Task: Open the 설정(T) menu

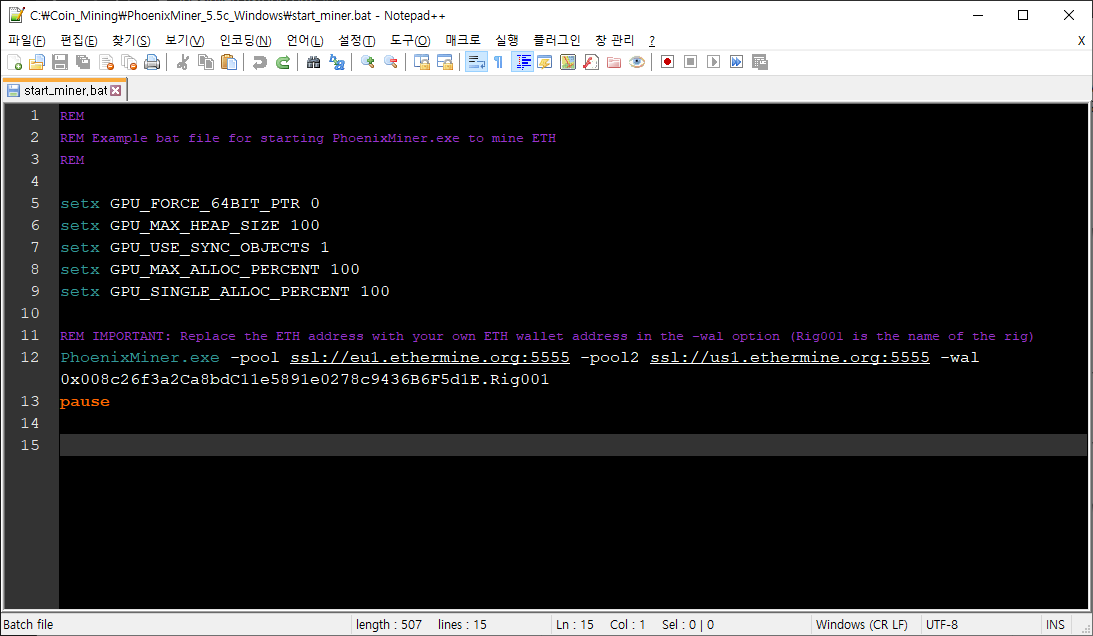Action: point(356,40)
